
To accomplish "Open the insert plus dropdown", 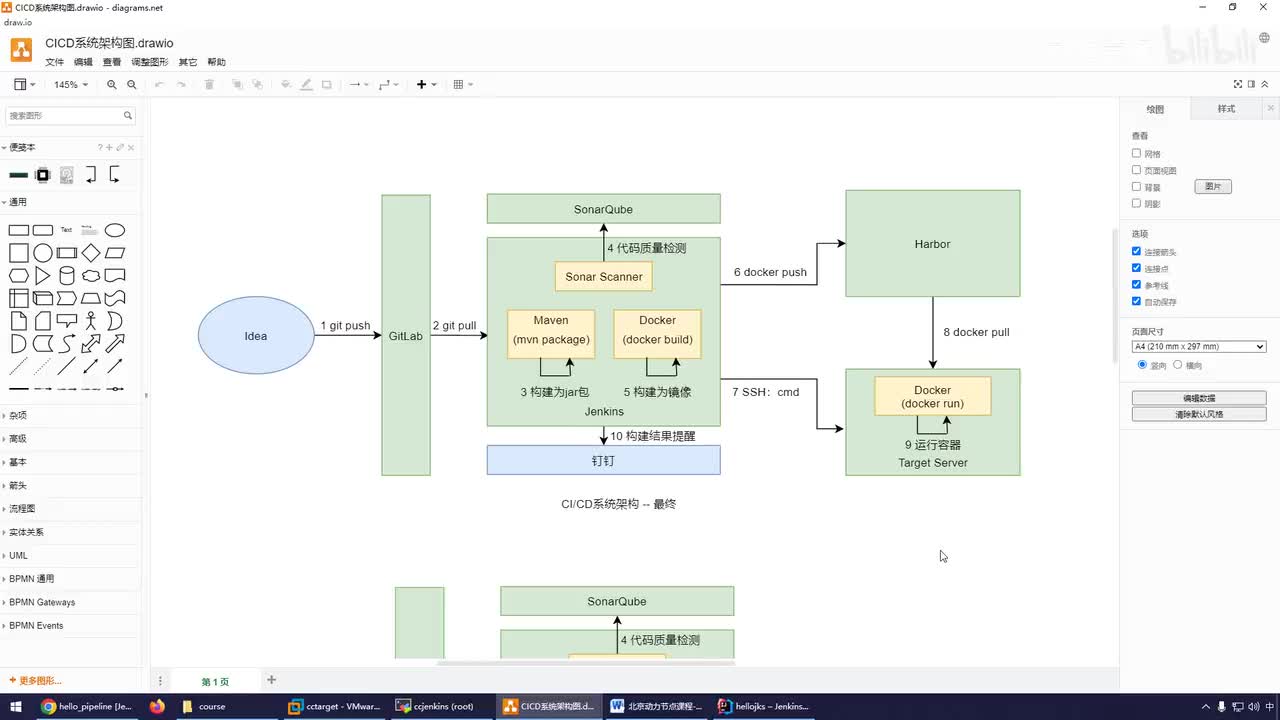I will click(x=426, y=85).
